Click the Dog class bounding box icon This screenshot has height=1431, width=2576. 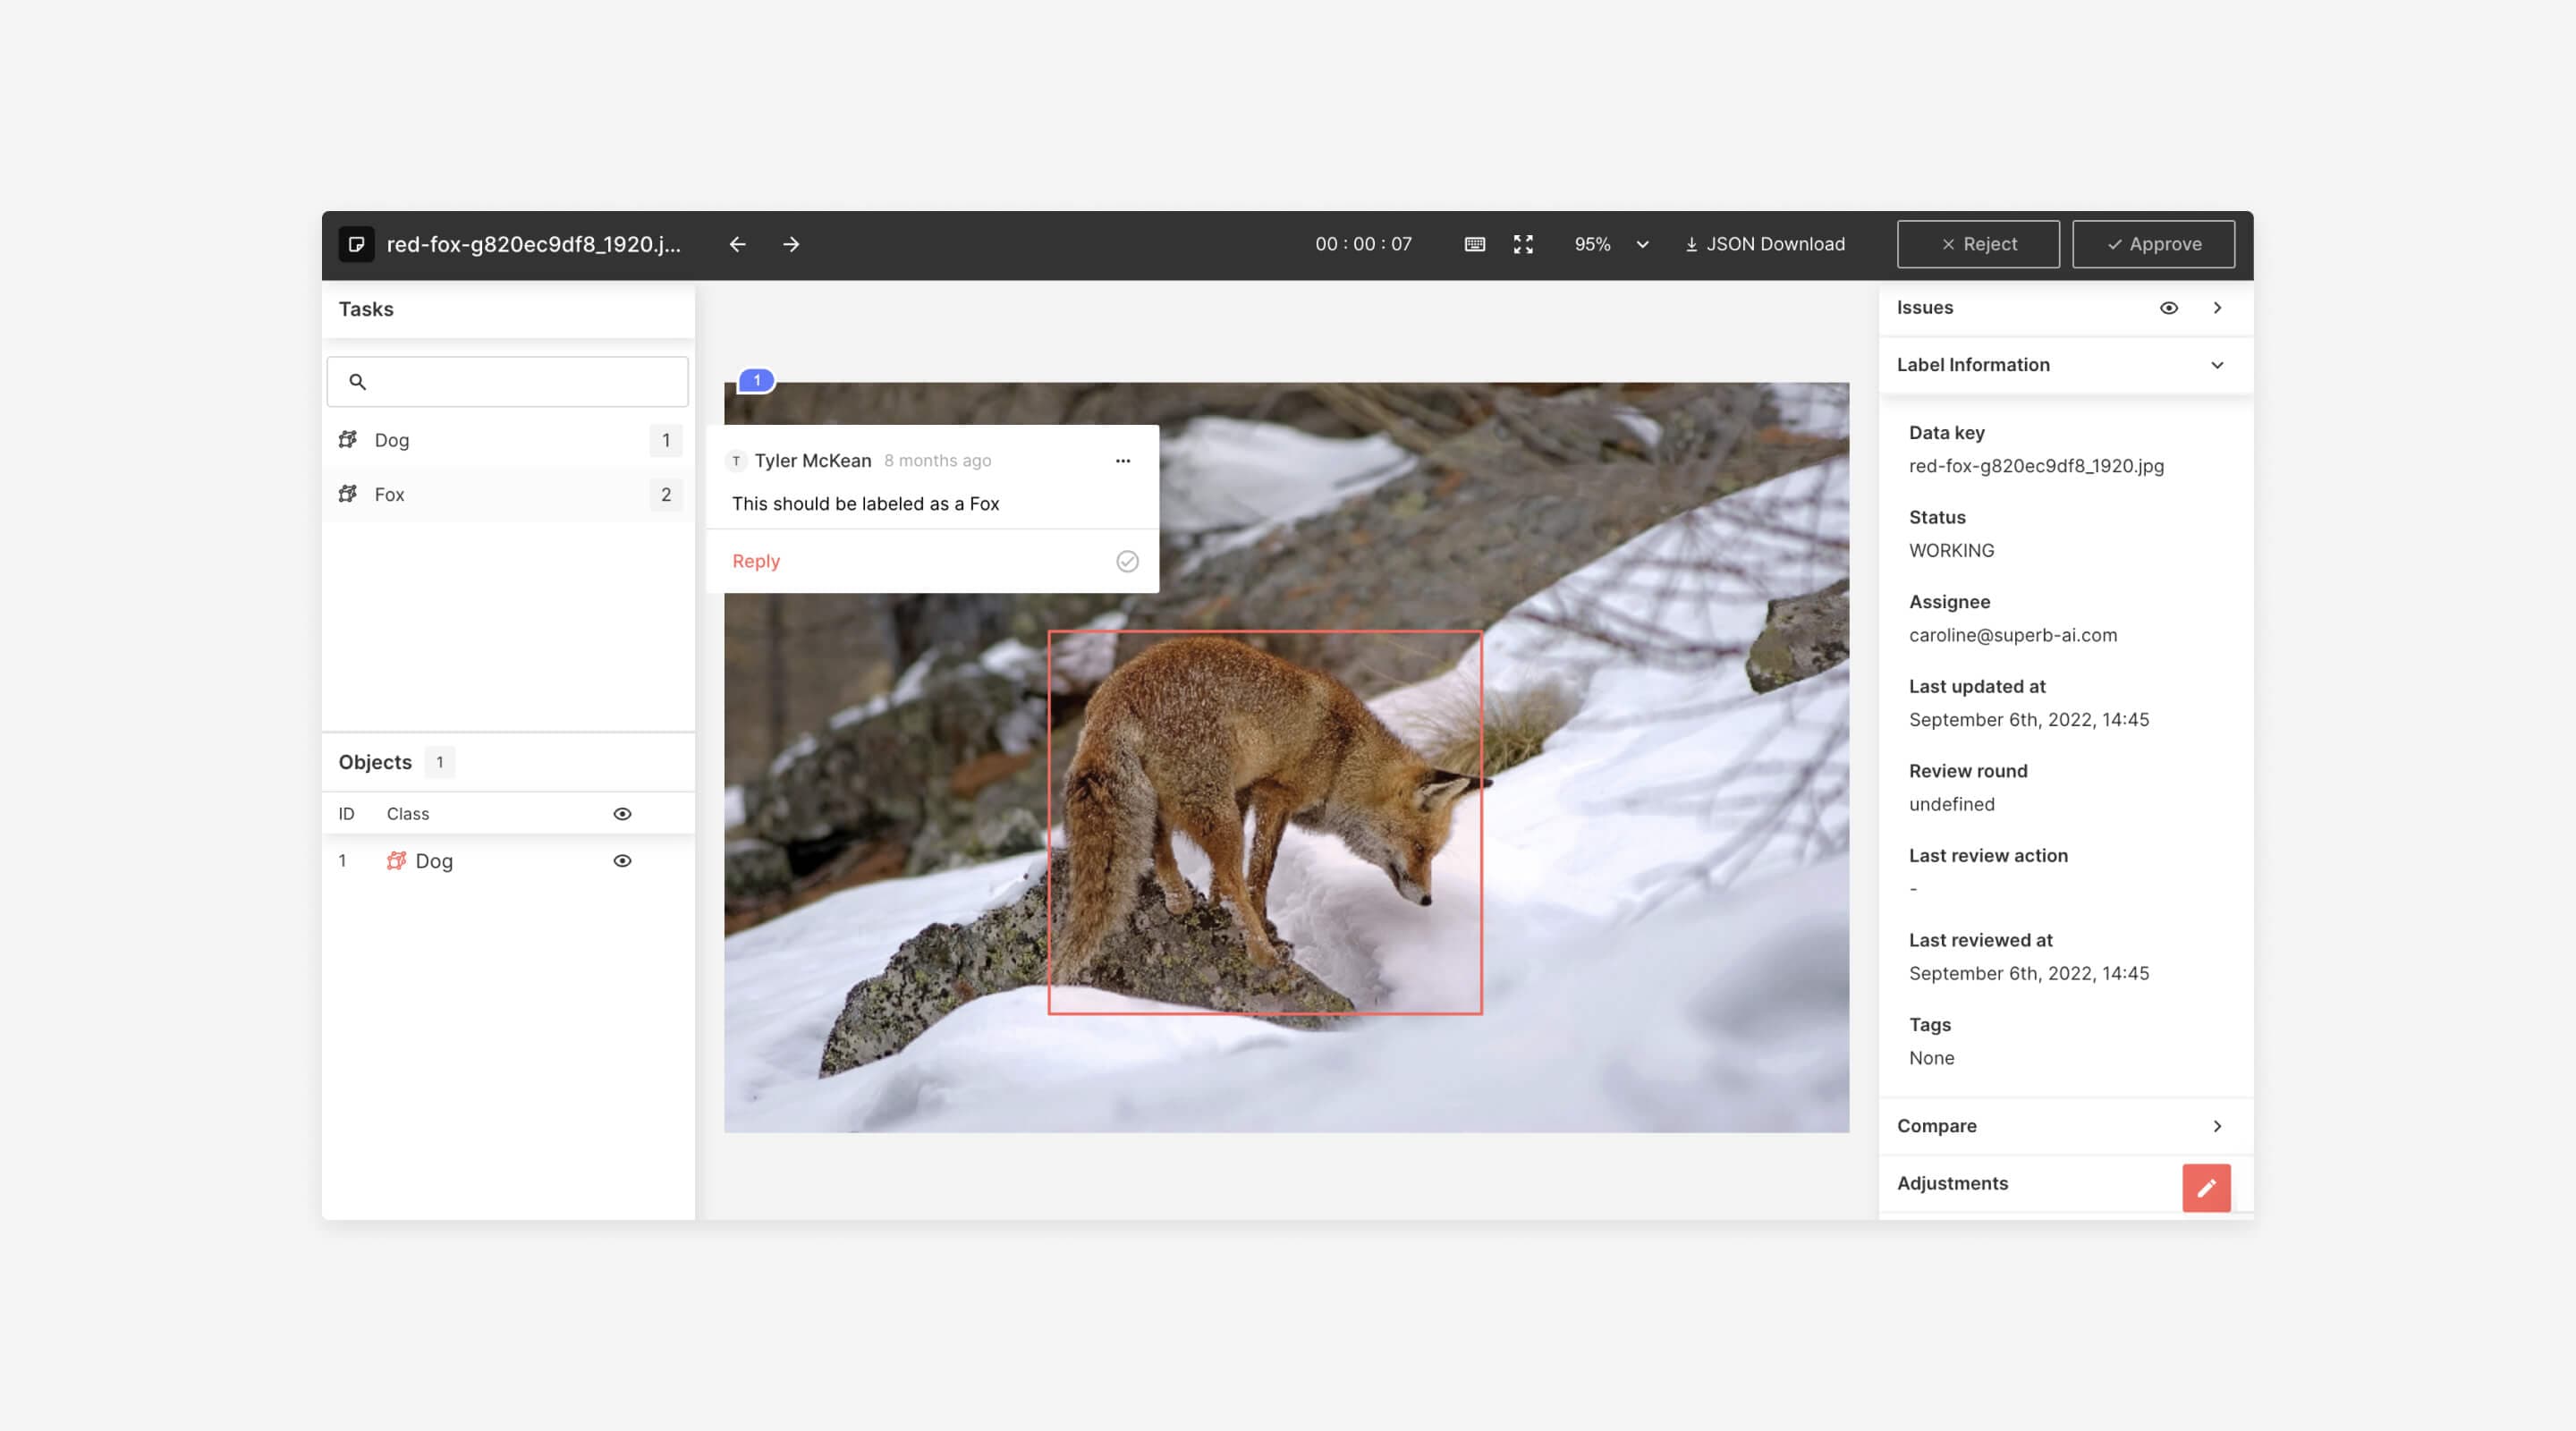(348, 439)
